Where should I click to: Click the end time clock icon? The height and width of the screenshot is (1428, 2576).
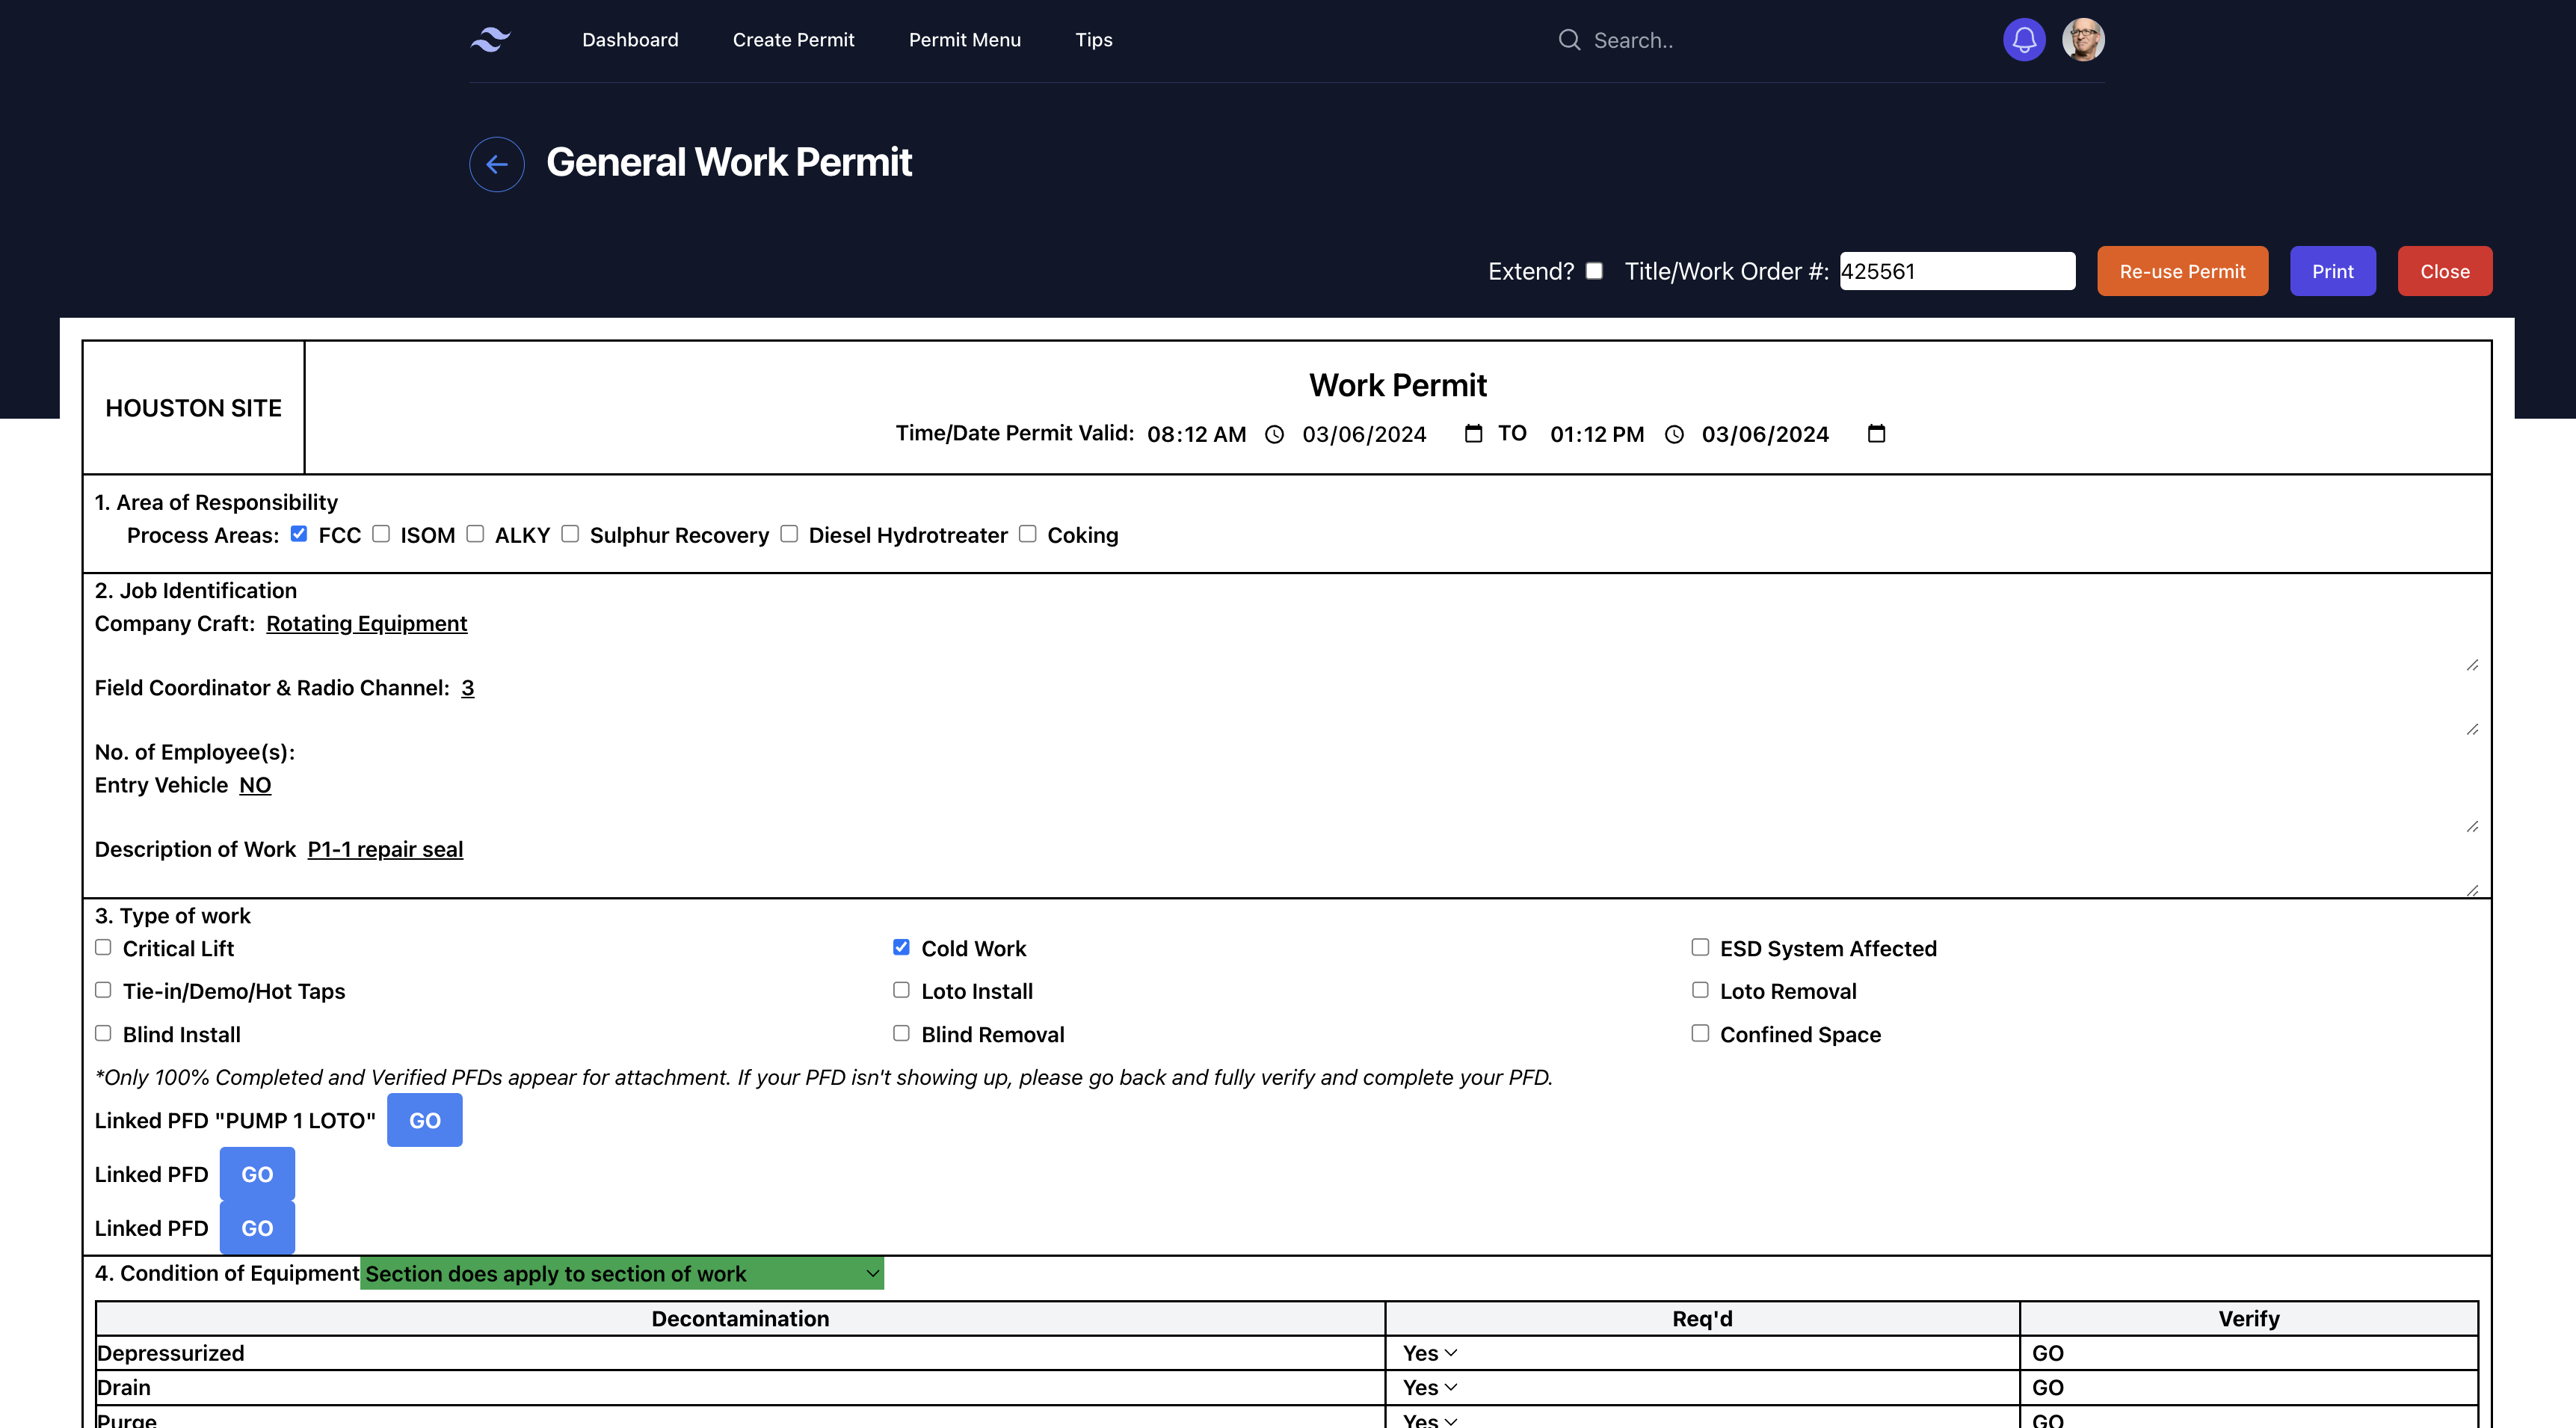click(1674, 435)
